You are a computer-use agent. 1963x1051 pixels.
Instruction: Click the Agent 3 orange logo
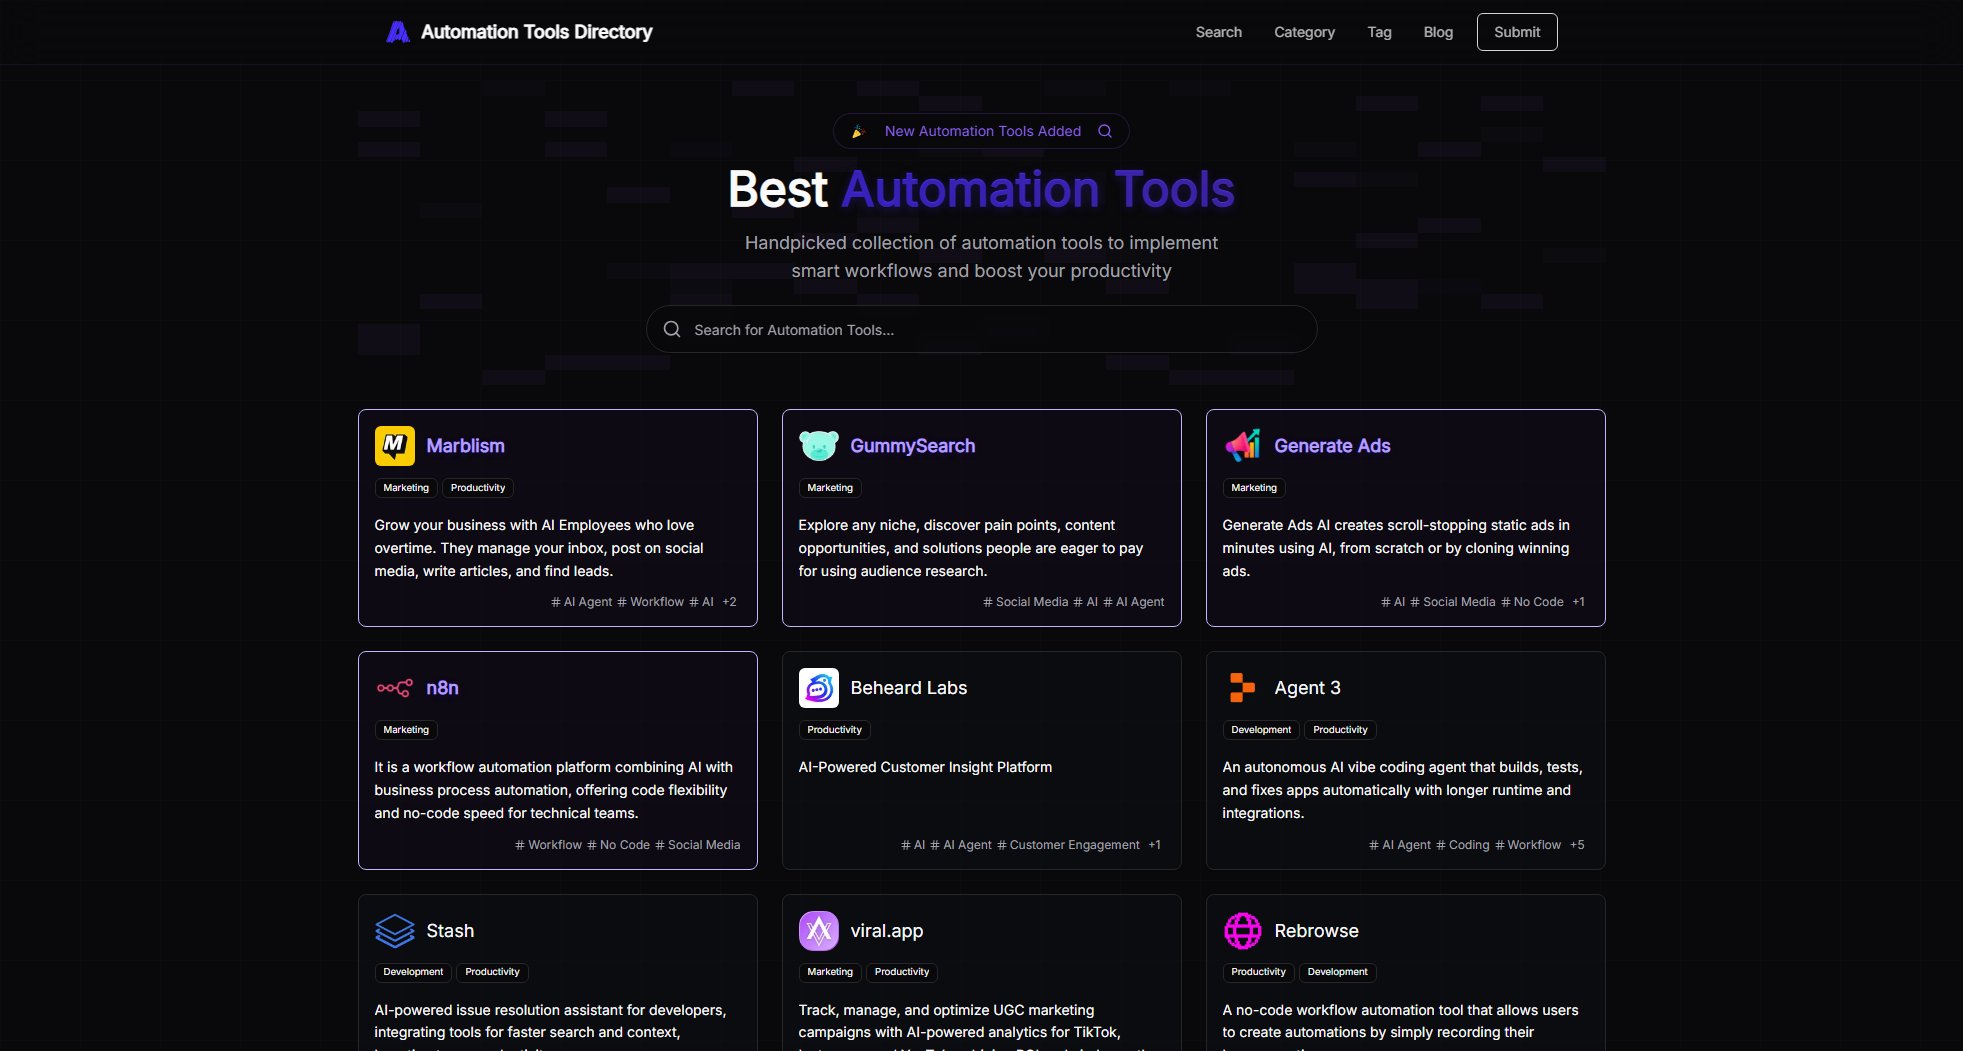1242,688
